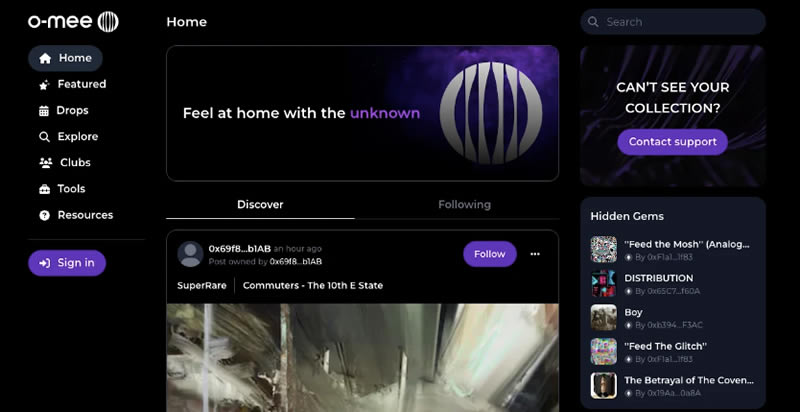The width and height of the screenshot is (800, 412).
Task: Open Drops calendar icon in sidebar
Action: [44, 111]
